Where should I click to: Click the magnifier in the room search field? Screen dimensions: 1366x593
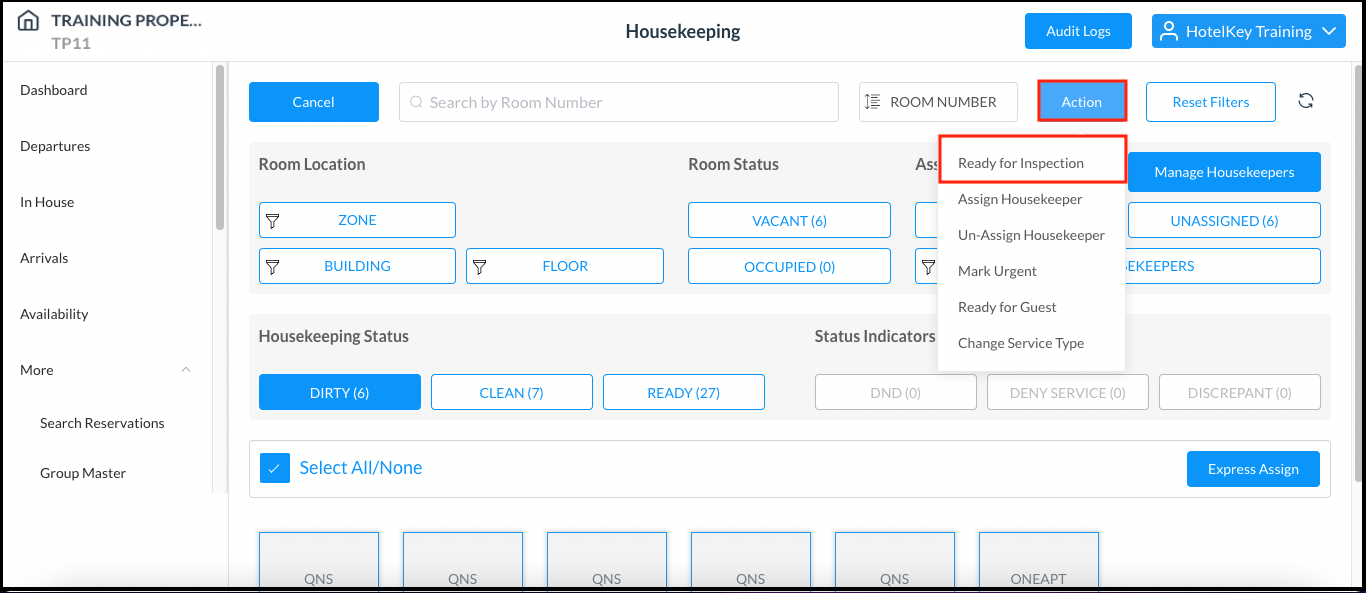coord(415,101)
